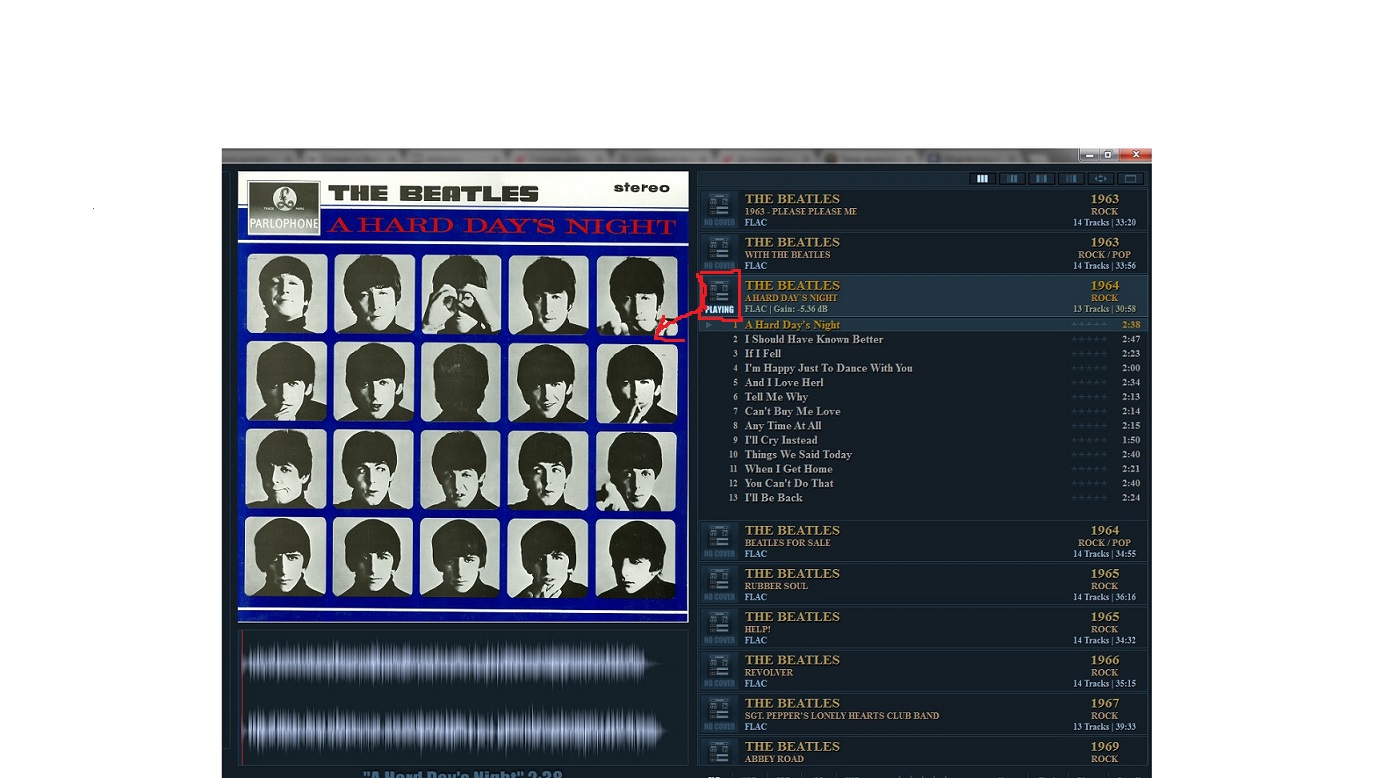Rate the track If I Fell using the stars
Viewport: 1383px width, 778px height.
1089,354
